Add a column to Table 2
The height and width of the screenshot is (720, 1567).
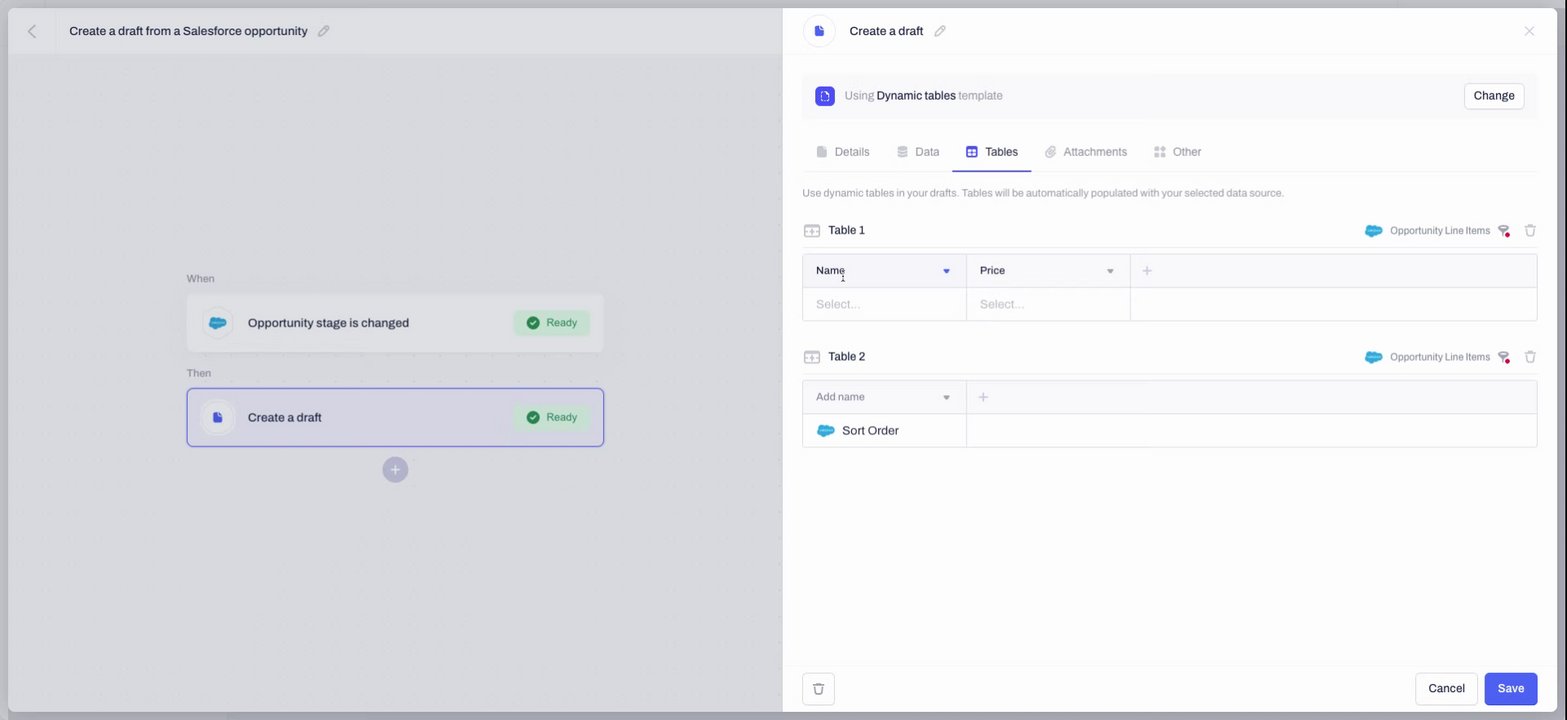(983, 397)
